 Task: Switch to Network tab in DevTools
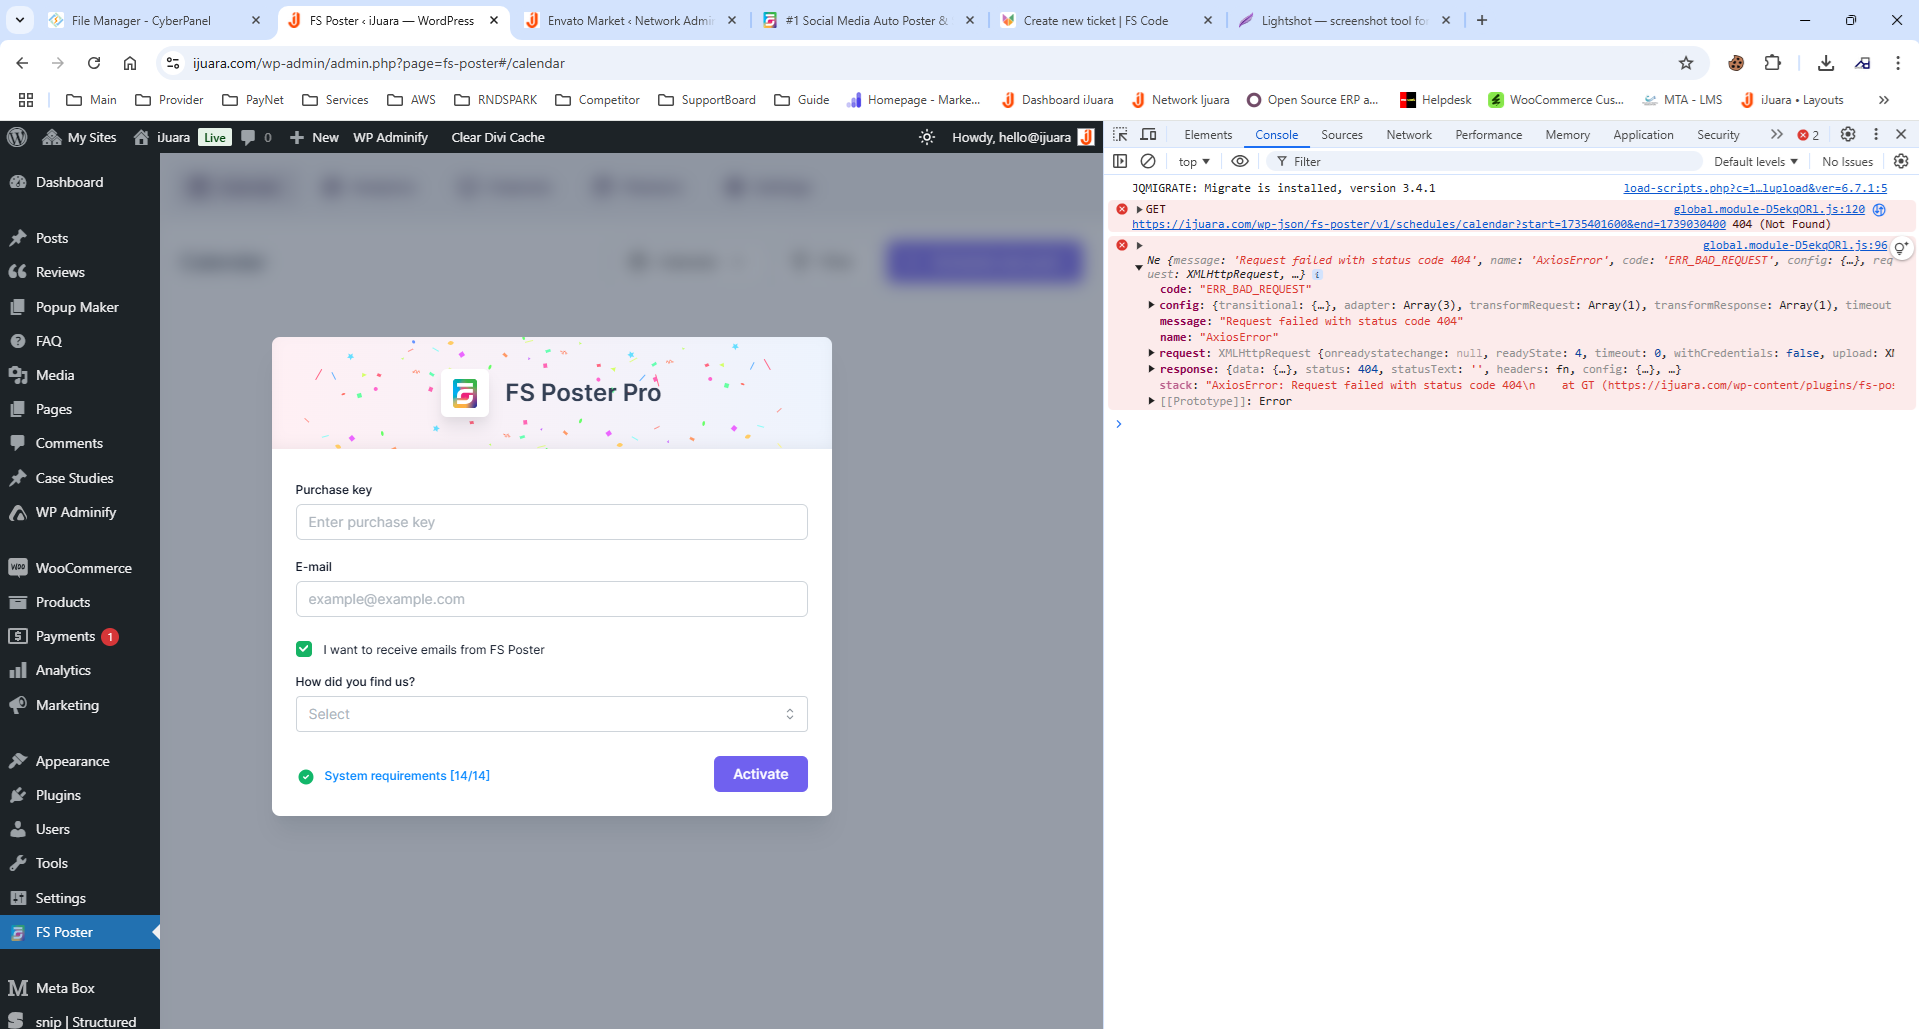(x=1409, y=135)
